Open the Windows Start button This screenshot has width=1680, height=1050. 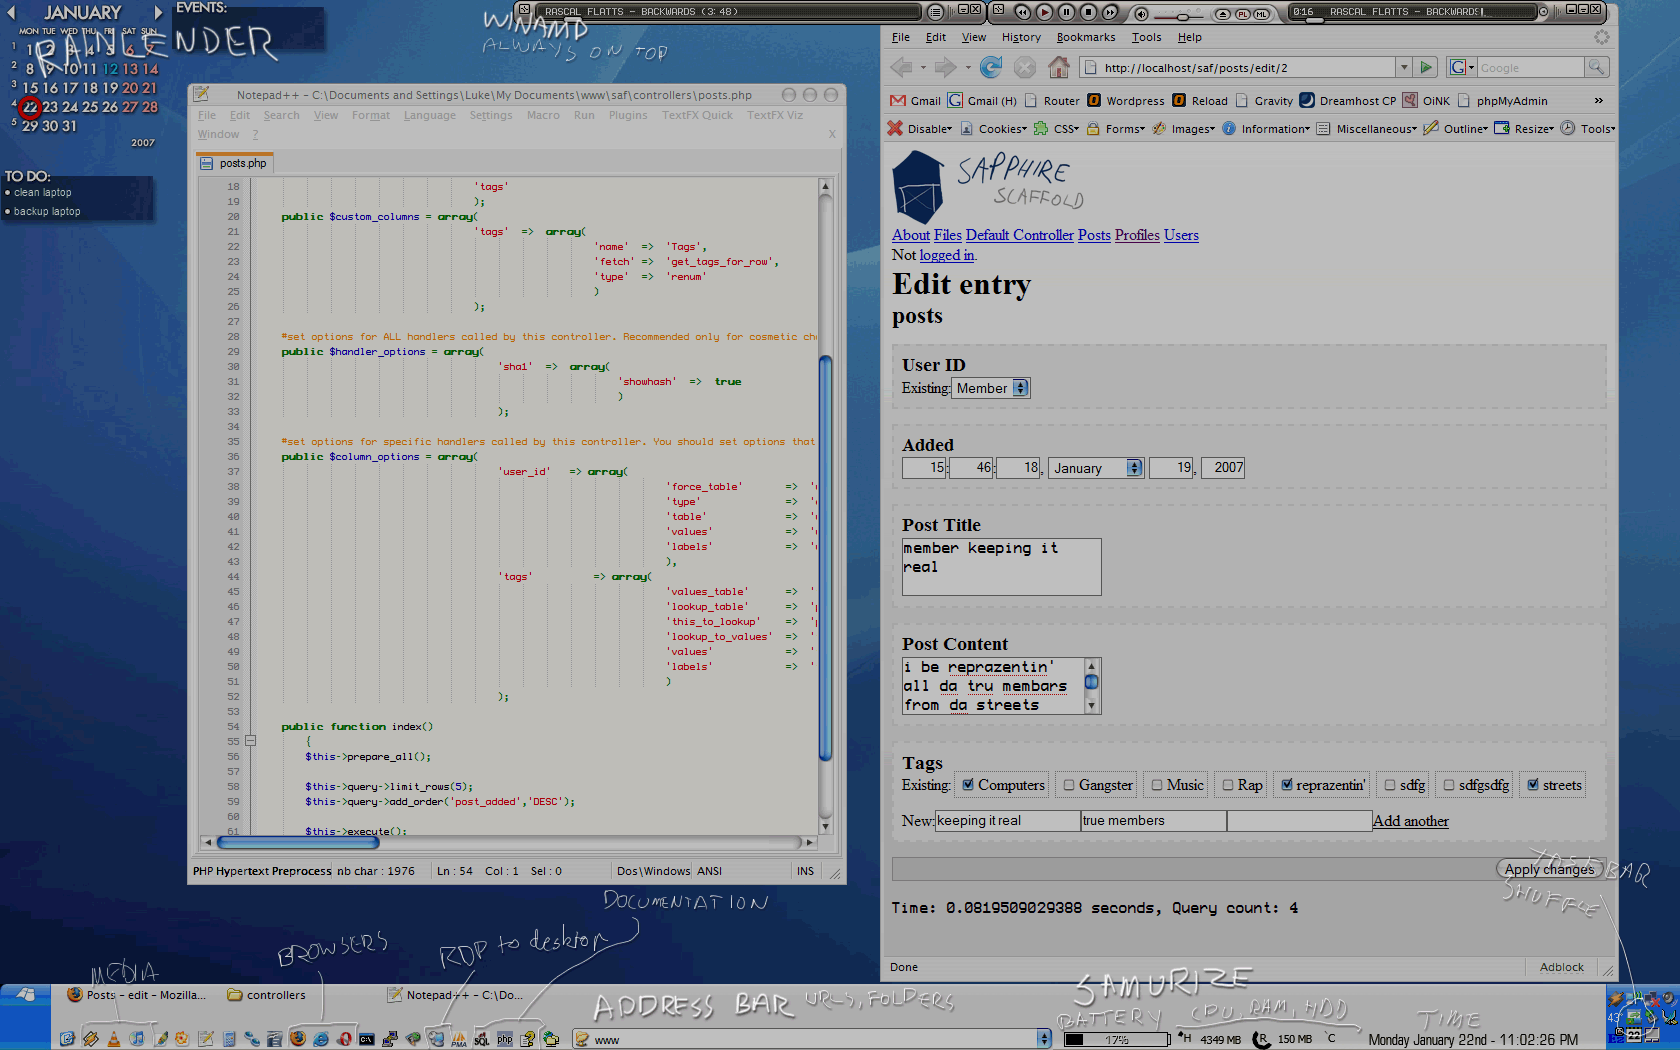click(25, 995)
